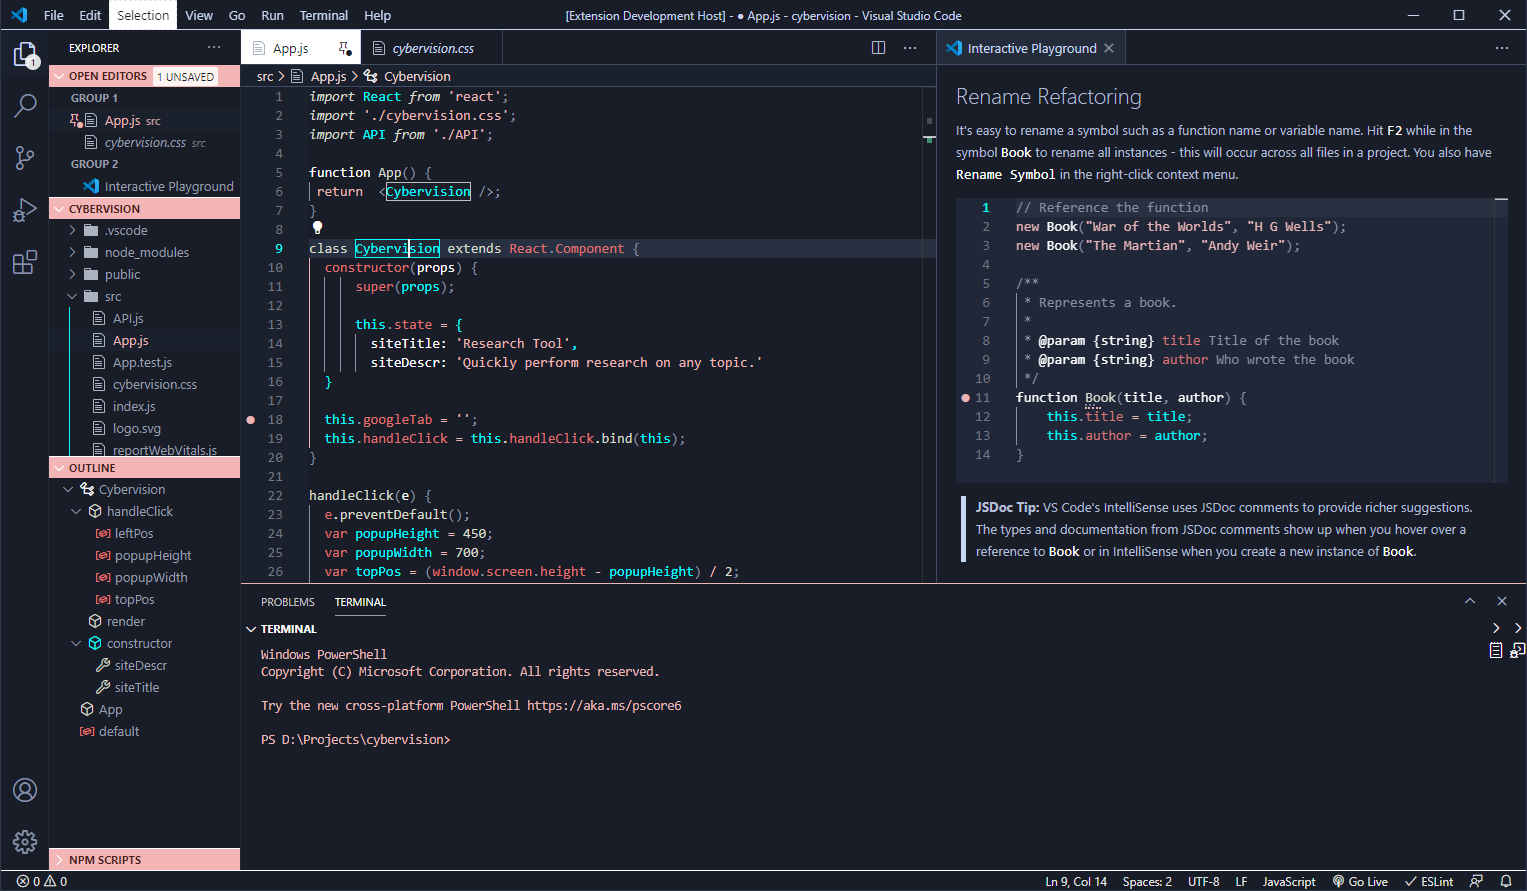Image resolution: width=1527 pixels, height=891 pixels.
Task: Click Spaces: 2 indentation setting
Action: tap(1147, 881)
